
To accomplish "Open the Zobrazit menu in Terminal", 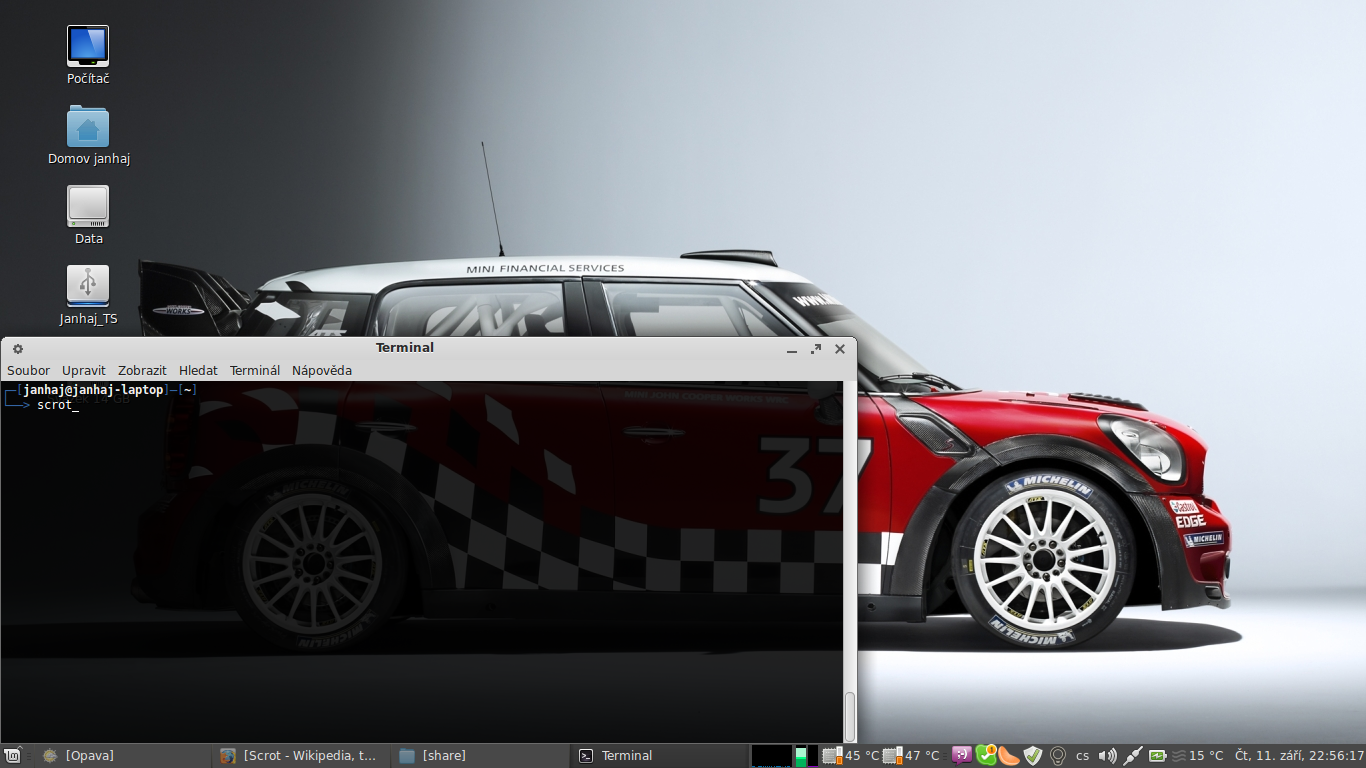I will click(142, 370).
